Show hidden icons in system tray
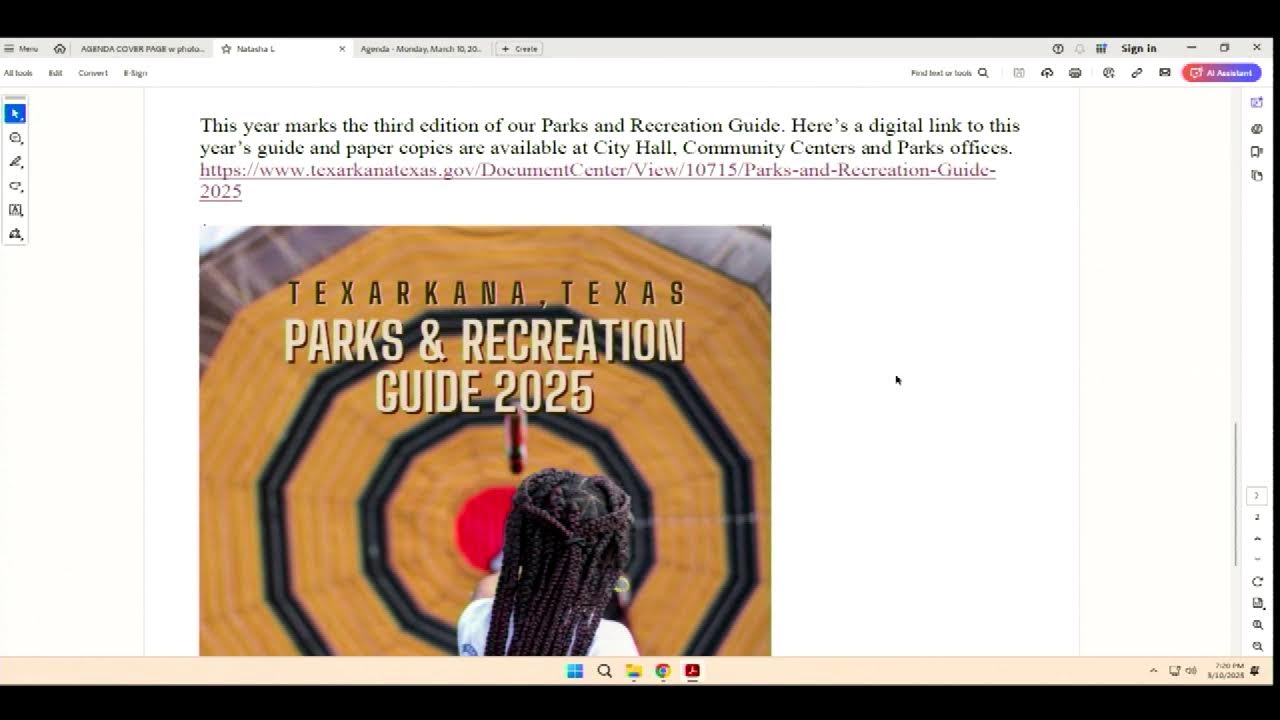Screen dimensions: 1280x720 1153,671
